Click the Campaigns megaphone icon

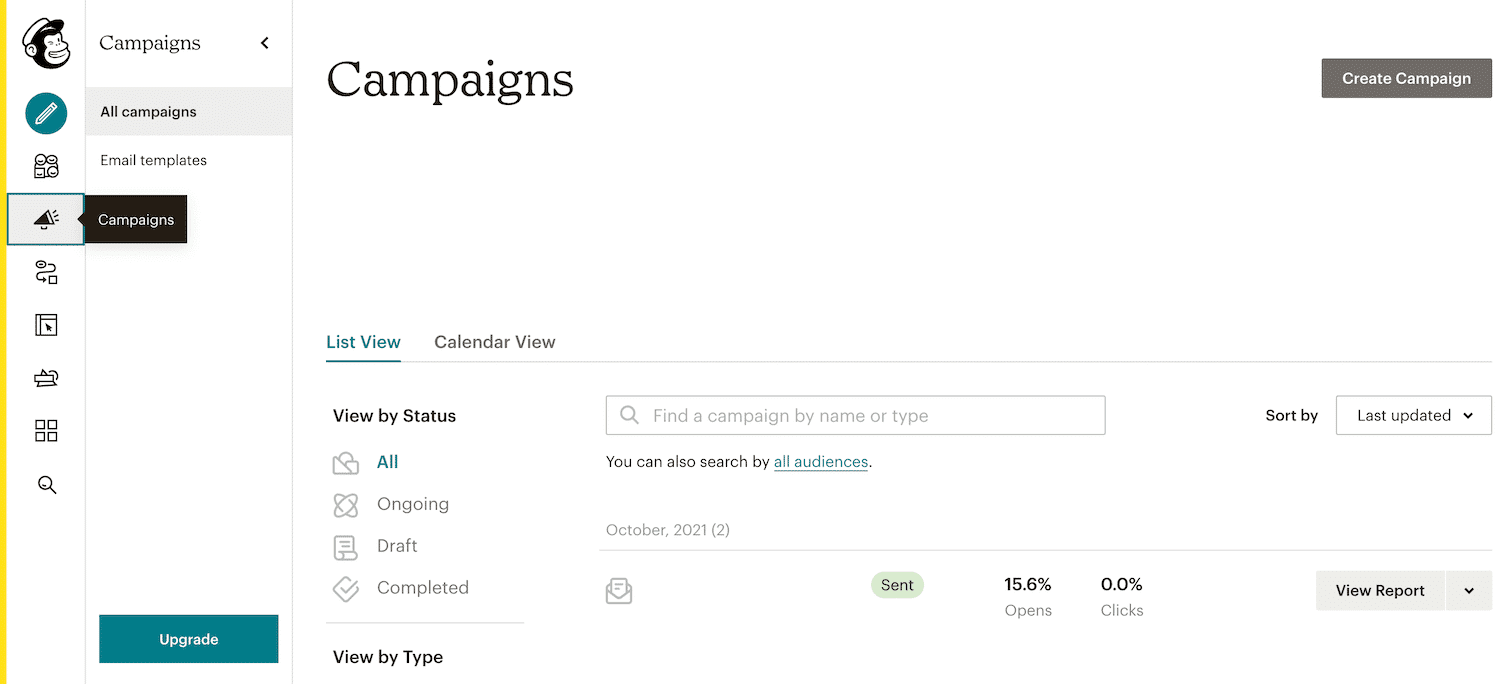[x=46, y=219]
